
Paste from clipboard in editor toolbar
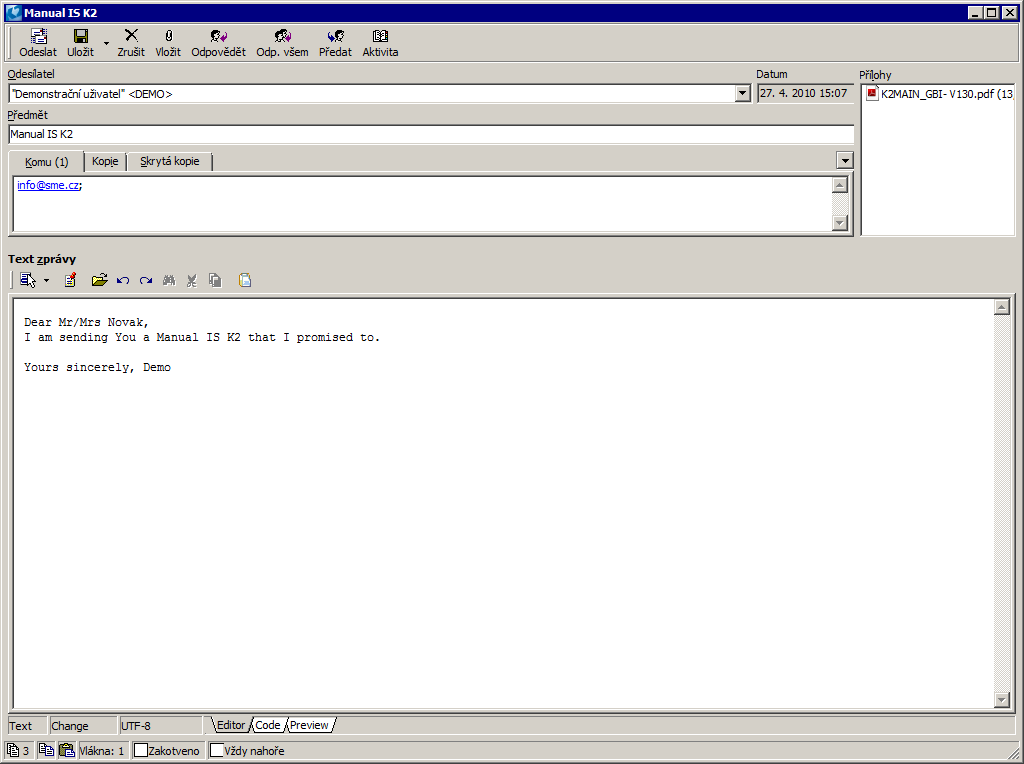pyautogui.click(x=245, y=280)
